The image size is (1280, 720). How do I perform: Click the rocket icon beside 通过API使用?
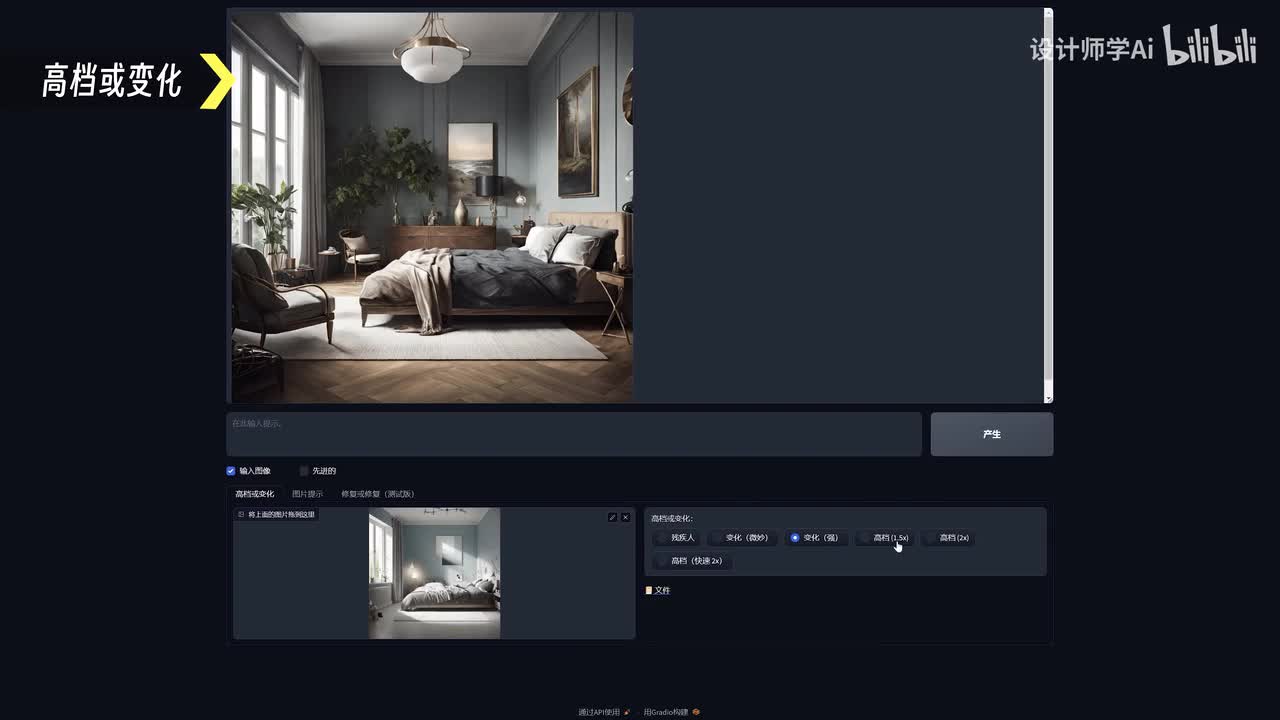tap(627, 712)
